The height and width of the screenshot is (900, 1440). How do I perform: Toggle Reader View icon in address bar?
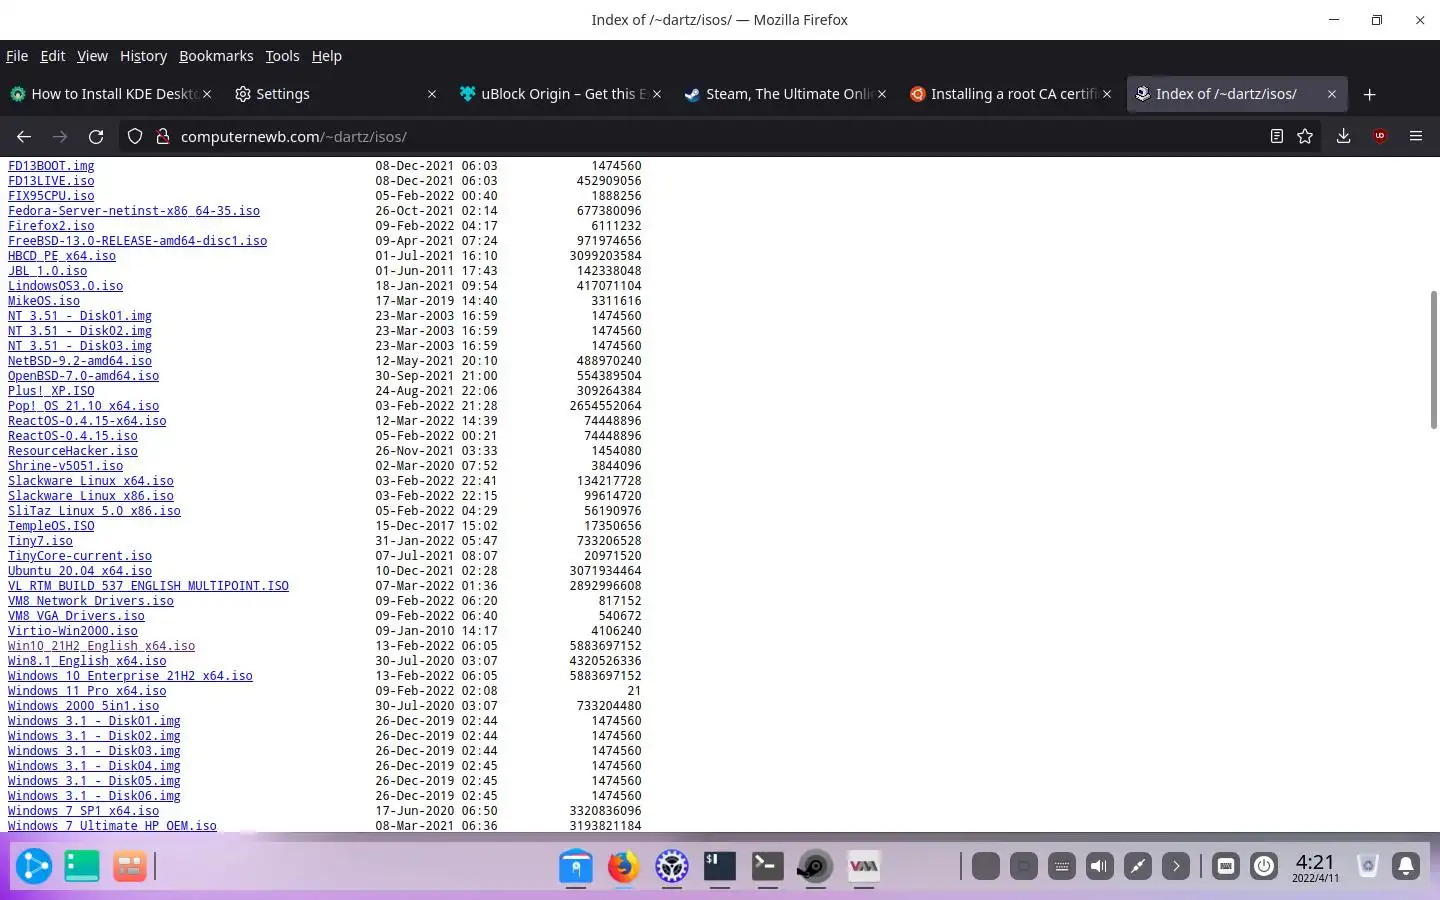coord(1277,136)
